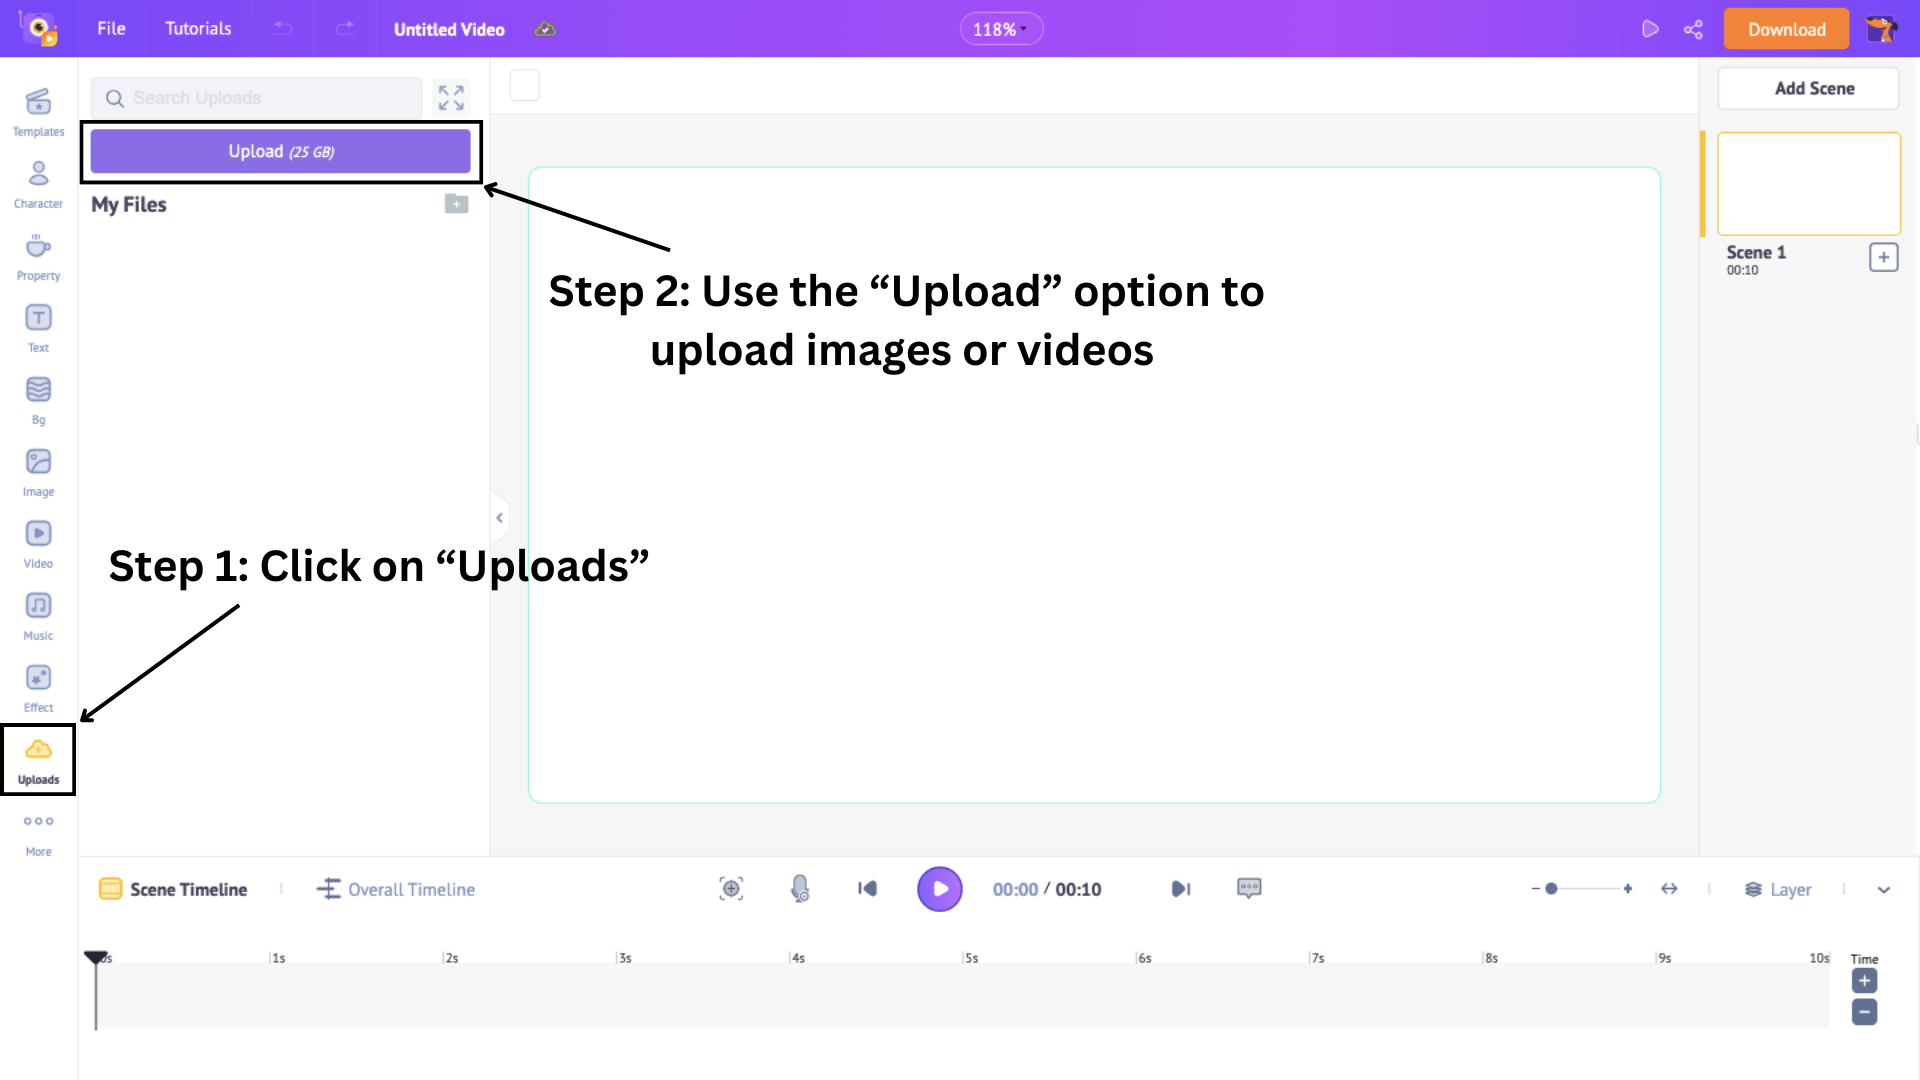The height and width of the screenshot is (1080, 1920).
Task: Toggle the camera/eye settings icon
Action: pos(732,887)
